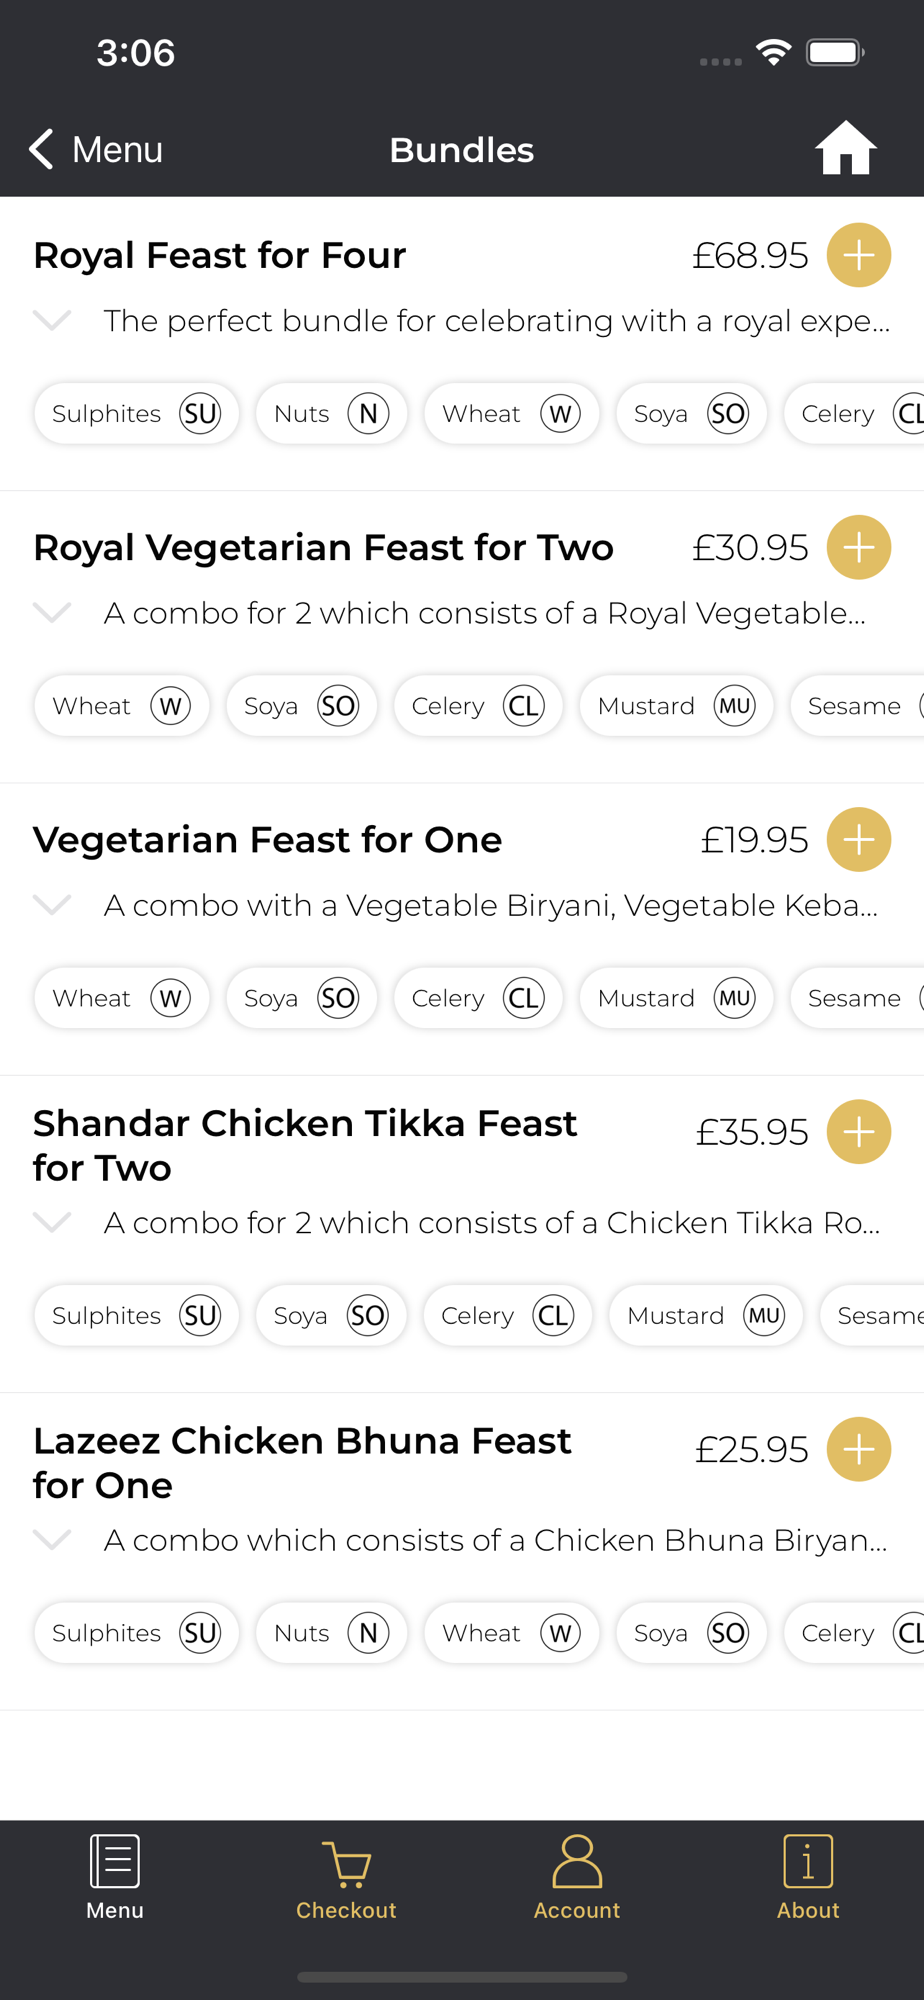Tap Sulphites chip under Shandar Chicken Tikka

click(x=136, y=1315)
